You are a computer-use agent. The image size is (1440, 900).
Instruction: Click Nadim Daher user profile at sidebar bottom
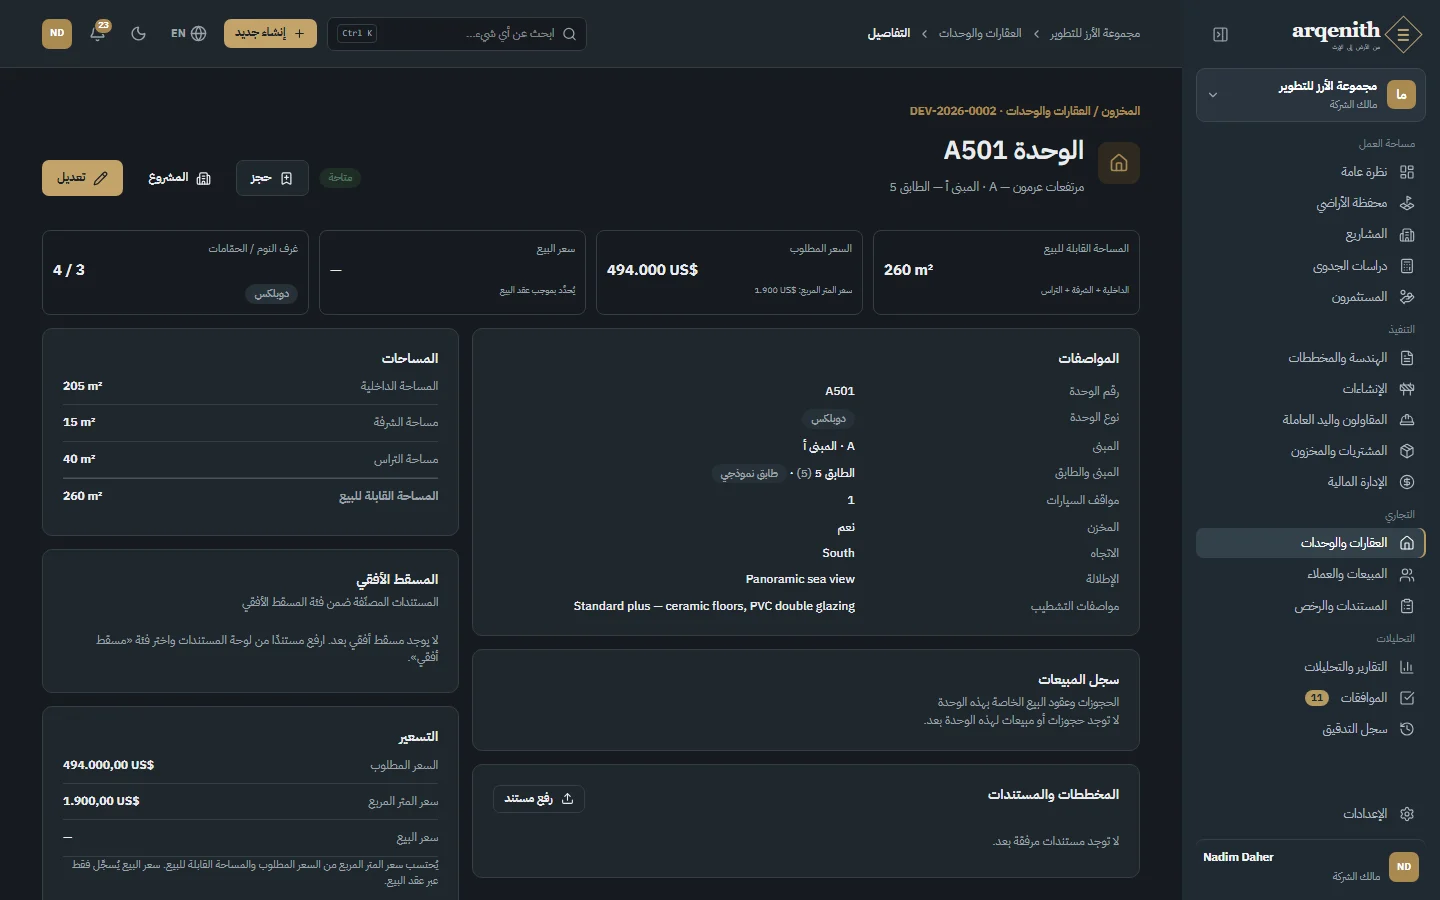(1309, 866)
